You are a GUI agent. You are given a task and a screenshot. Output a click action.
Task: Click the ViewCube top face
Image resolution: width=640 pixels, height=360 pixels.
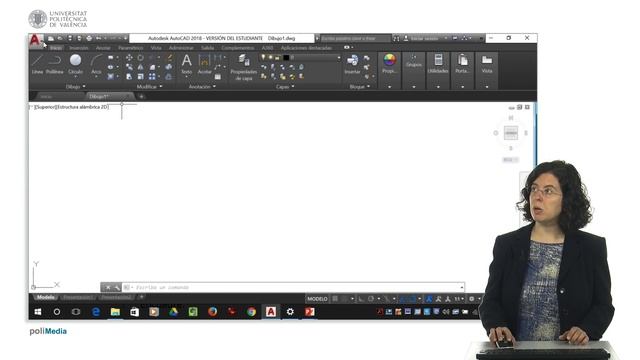click(x=511, y=133)
